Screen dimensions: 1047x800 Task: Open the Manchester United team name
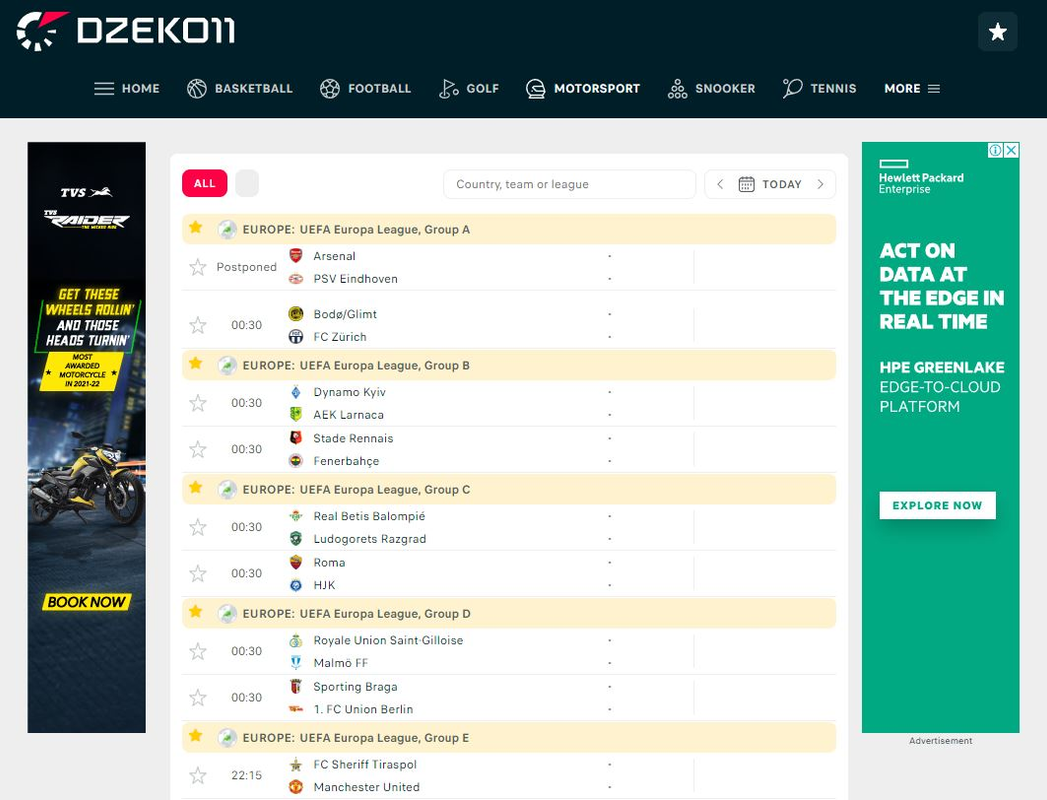pyautogui.click(x=367, y=787)
